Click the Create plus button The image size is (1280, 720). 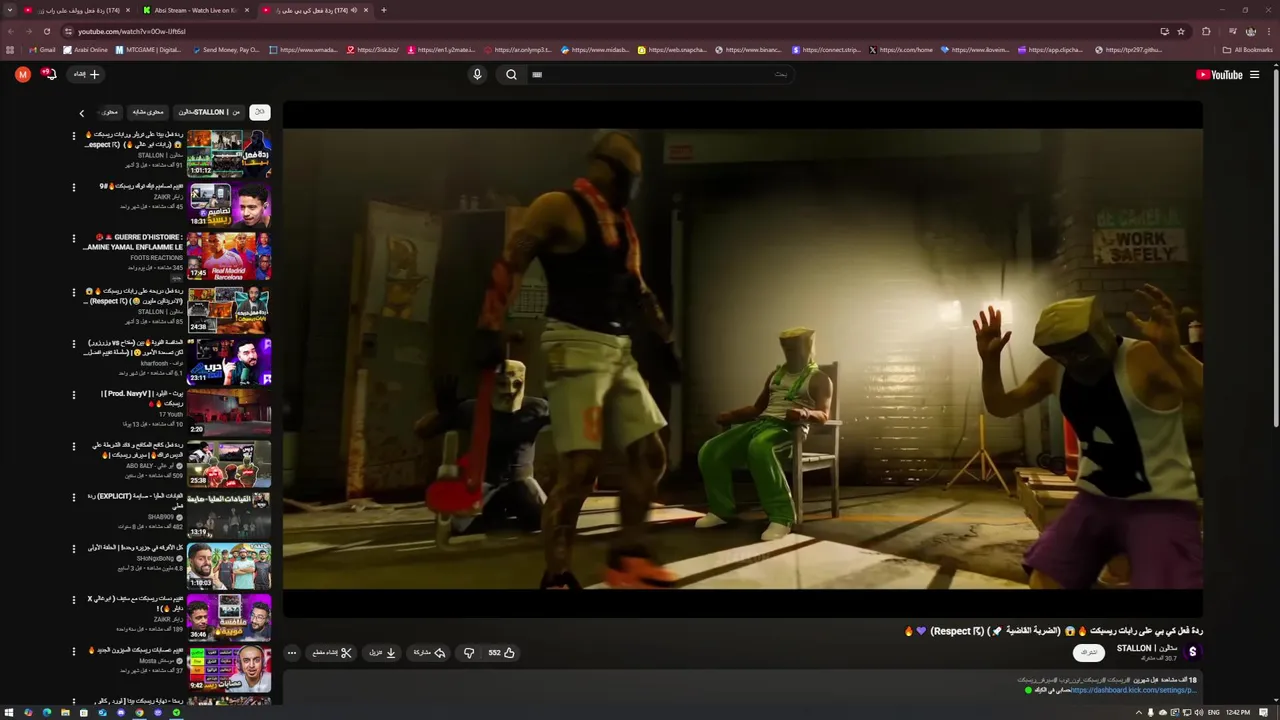pos(87,74)
